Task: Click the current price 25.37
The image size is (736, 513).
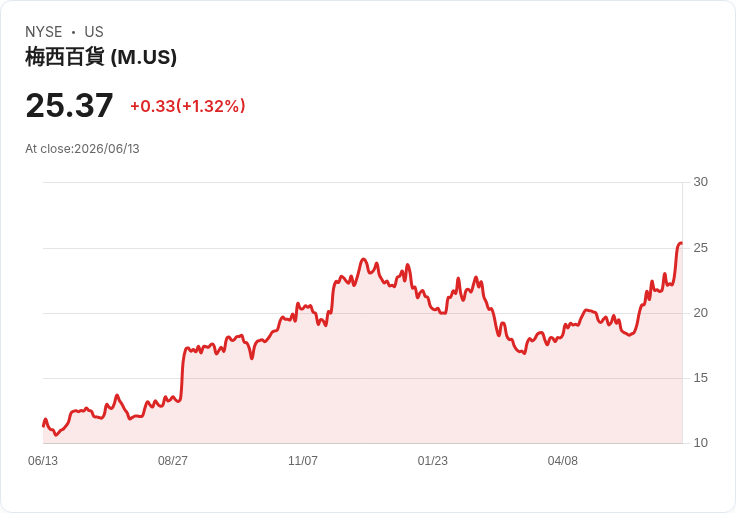Action: (x=69, y=105)
